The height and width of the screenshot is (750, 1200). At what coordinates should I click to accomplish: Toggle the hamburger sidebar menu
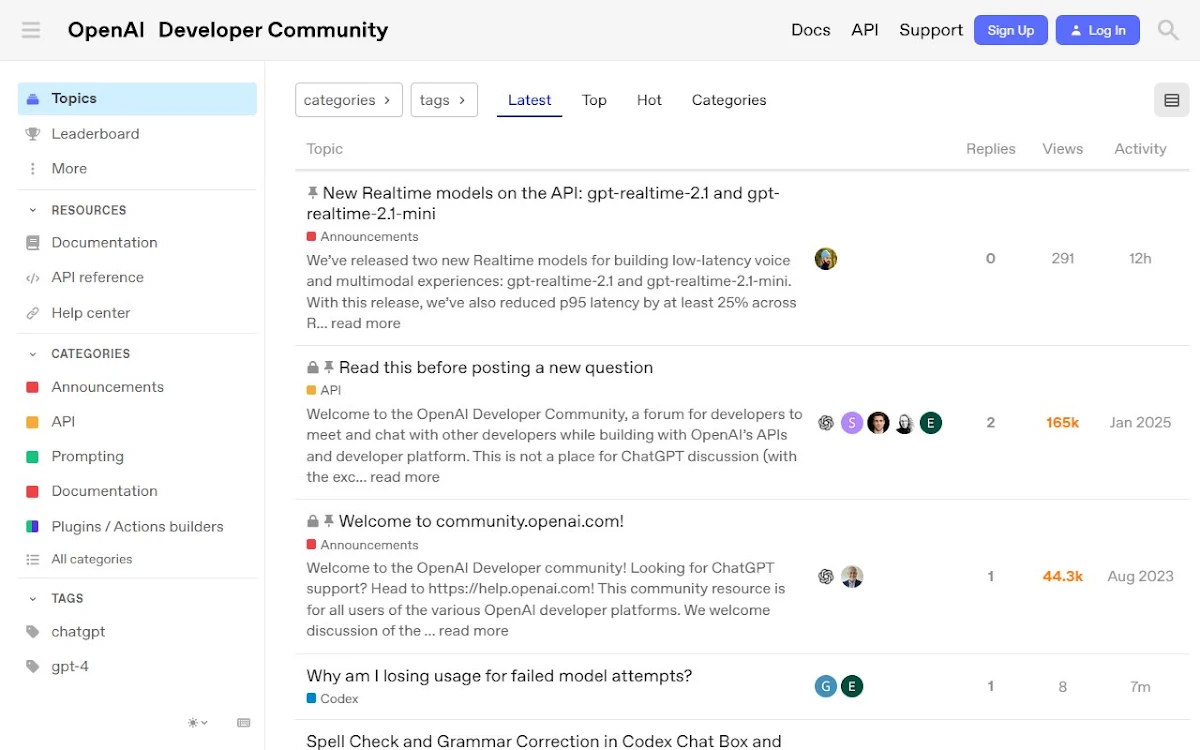(31, 30)
